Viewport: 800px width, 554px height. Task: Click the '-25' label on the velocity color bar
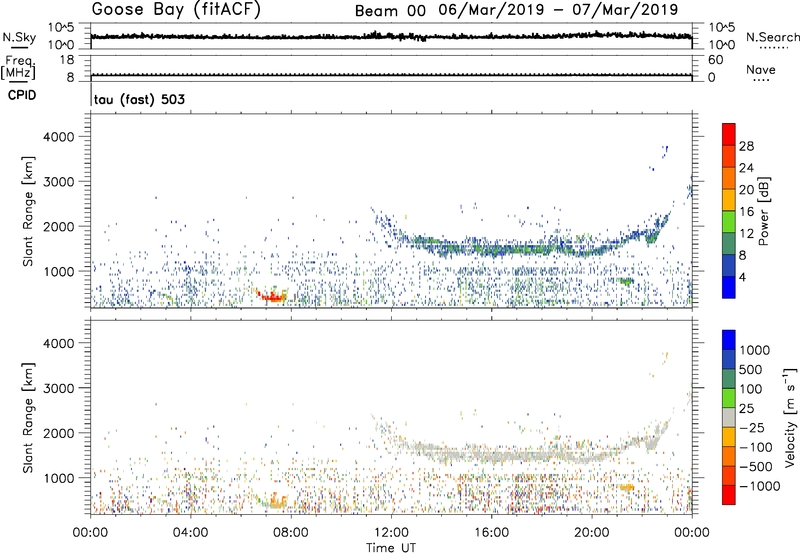click(751, 427)
